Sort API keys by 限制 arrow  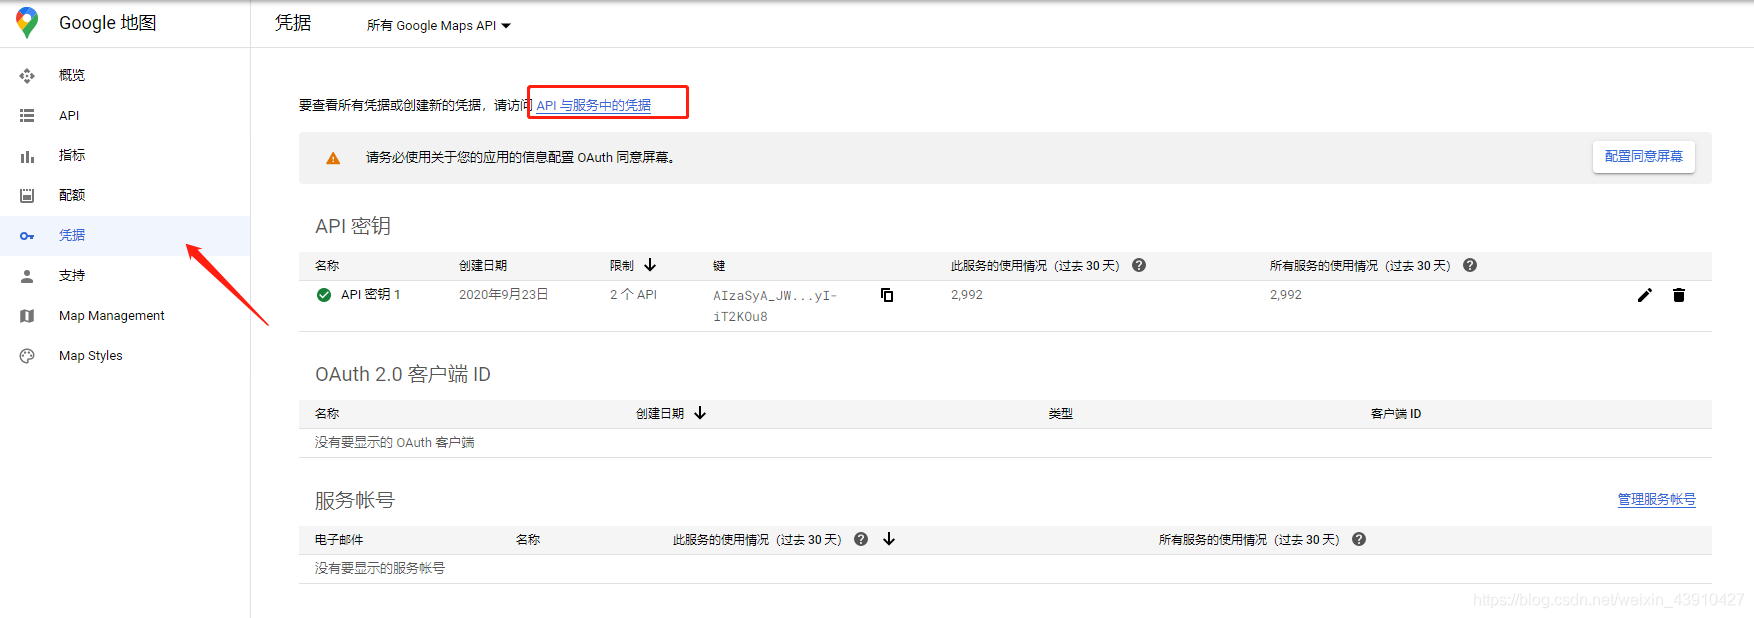(x=650, y=265)
